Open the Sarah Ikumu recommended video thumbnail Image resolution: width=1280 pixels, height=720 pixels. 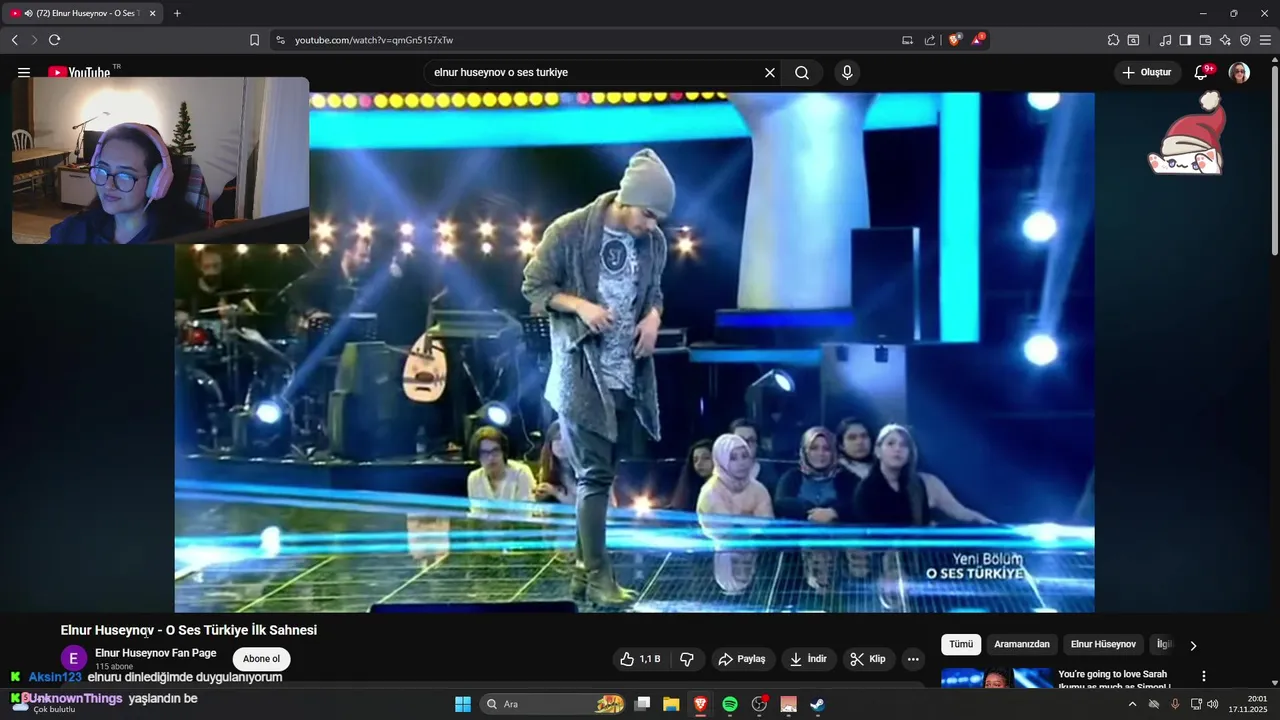click(997, 678)
